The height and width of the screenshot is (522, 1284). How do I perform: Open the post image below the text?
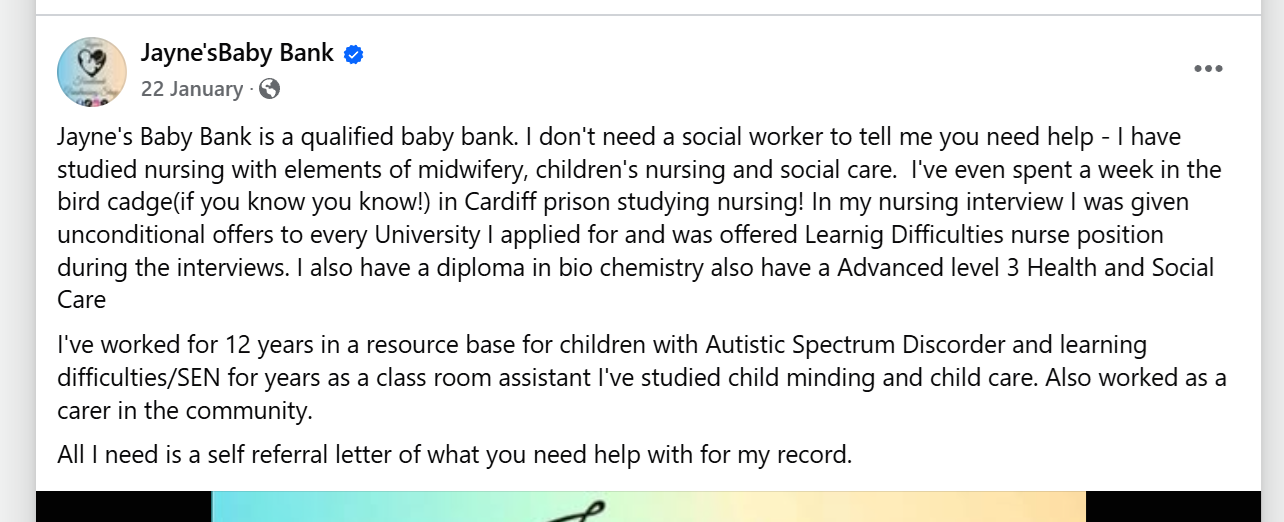pyautogui.click(x=648, y=506)
